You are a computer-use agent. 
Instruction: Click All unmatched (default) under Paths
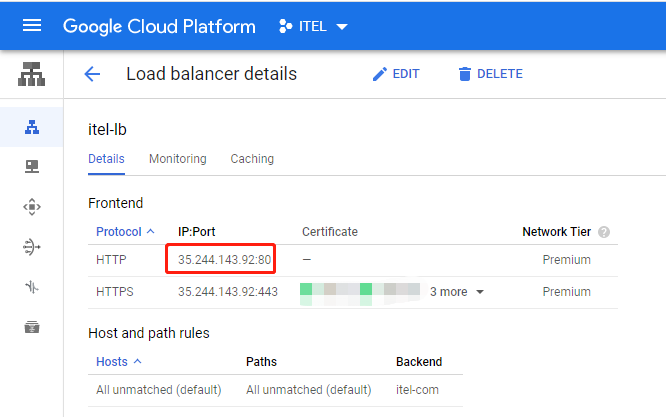(x=308, y=390)
